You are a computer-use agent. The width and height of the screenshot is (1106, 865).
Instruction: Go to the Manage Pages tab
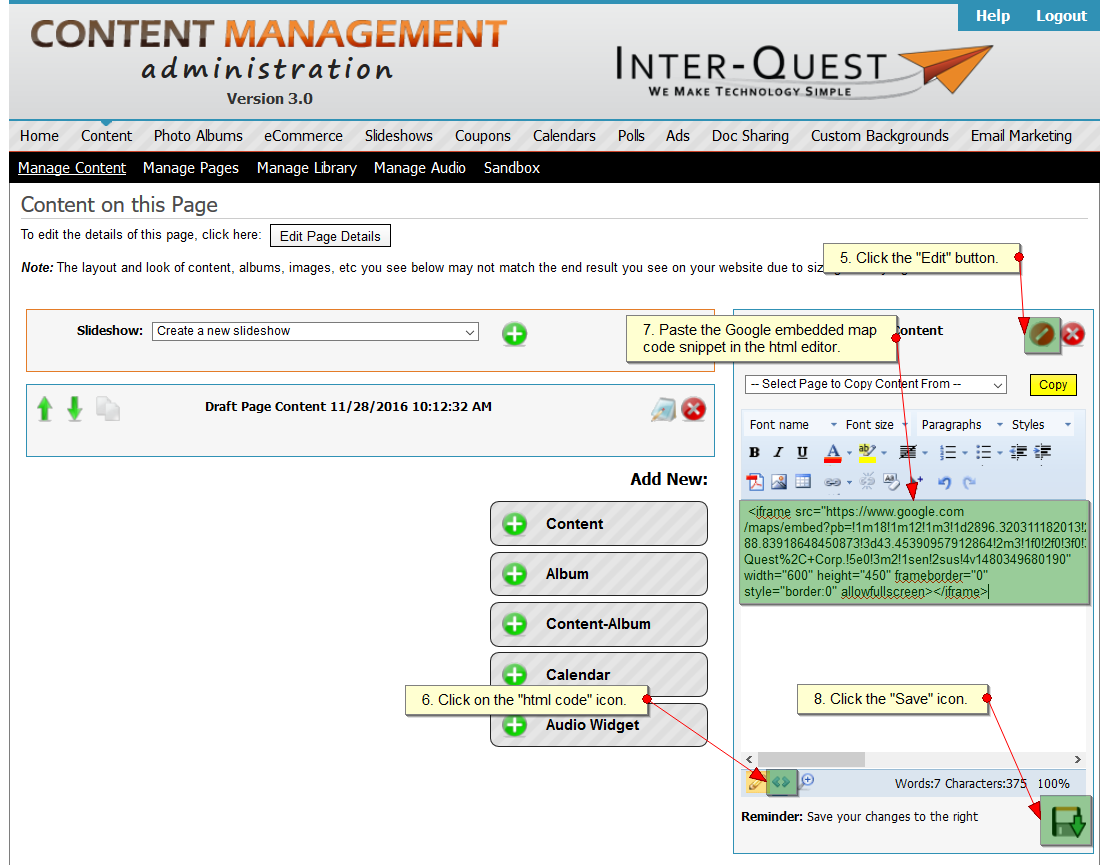191,168
